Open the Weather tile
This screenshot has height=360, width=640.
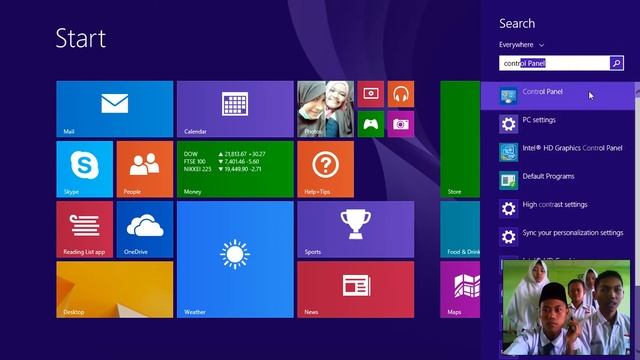pyautogui.click(x=235, y=260)
